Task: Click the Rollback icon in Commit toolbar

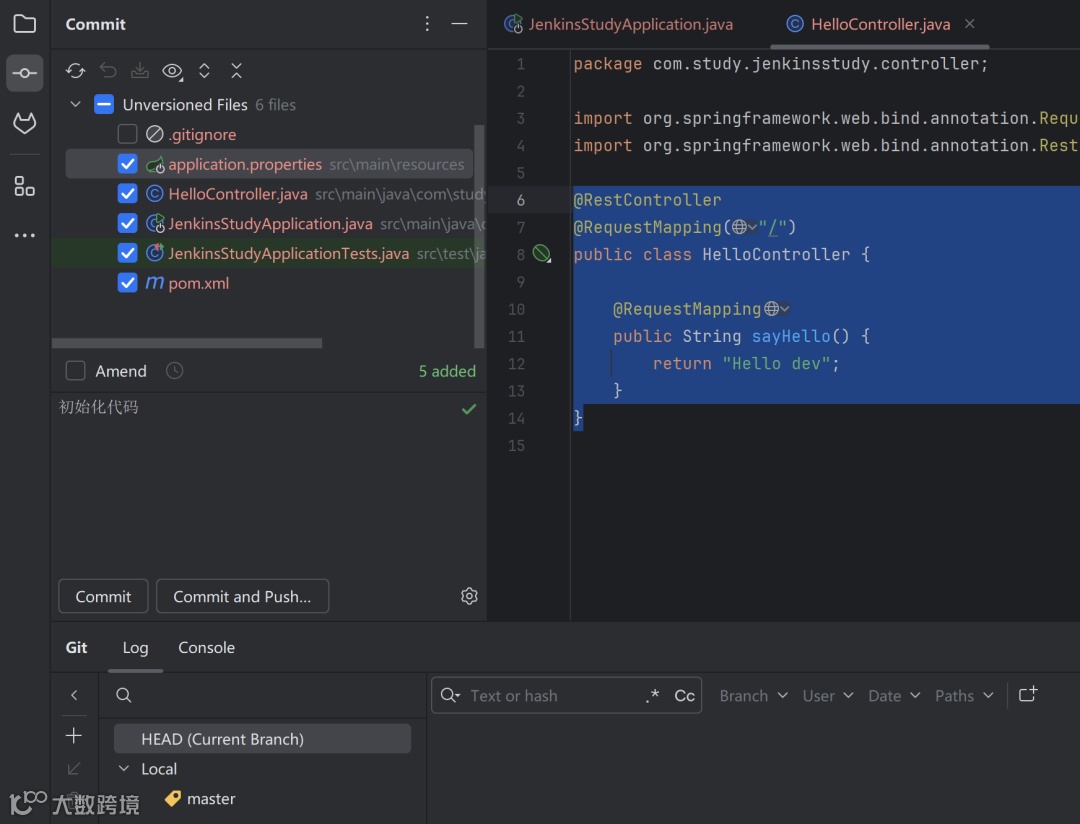Action: pyautogui.click(x=108, y=70)
